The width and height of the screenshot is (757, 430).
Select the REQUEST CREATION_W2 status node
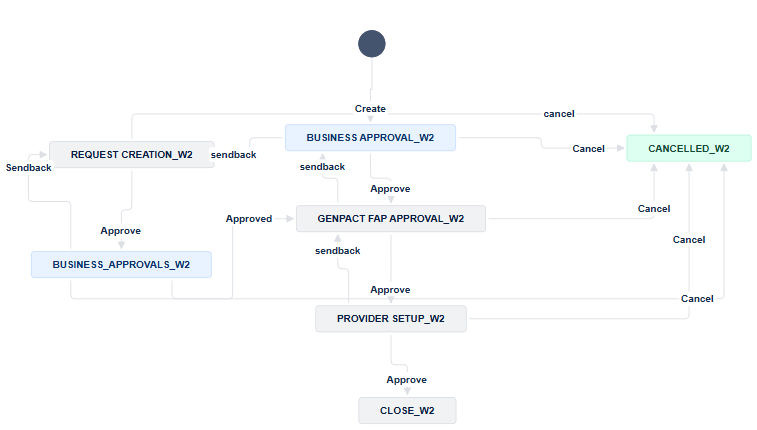[132, 154]
